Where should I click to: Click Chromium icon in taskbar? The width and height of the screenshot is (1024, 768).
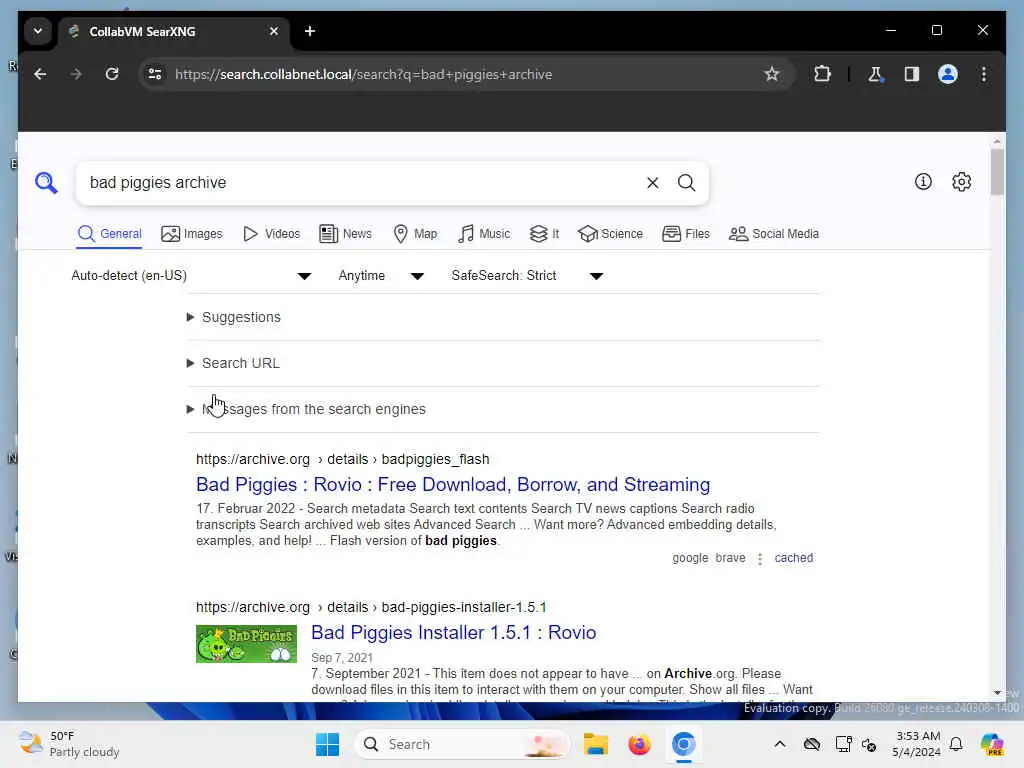point(683,744)
